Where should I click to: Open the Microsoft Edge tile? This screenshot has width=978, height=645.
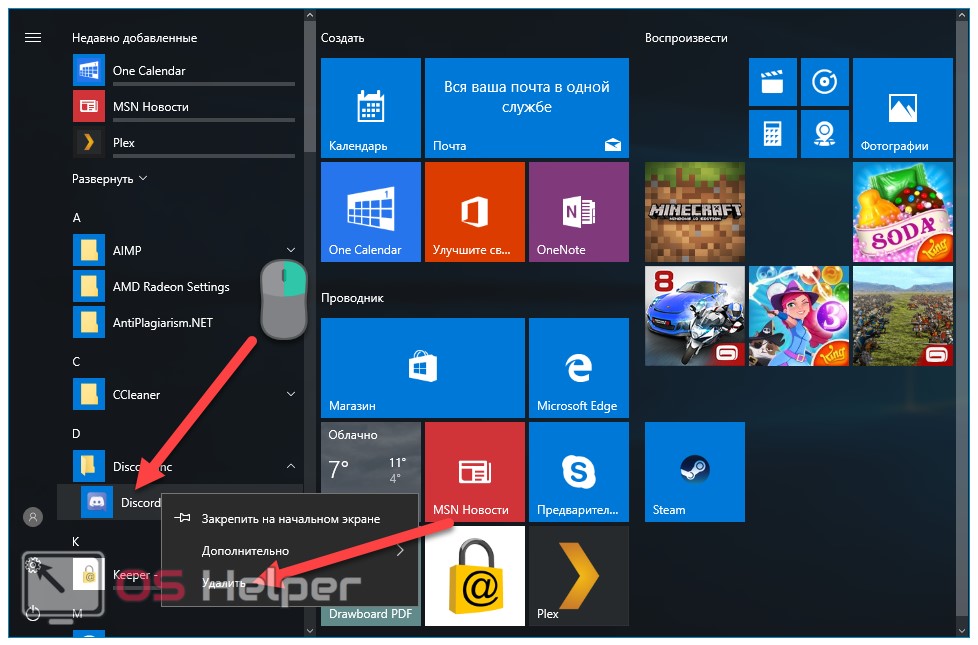[x=578, y=367]
